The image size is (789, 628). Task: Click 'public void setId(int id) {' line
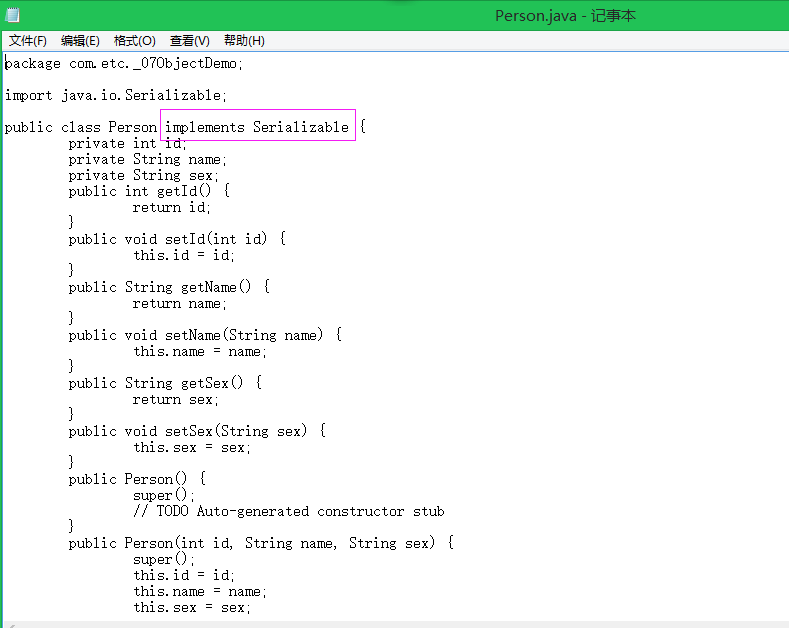[178, 239]
